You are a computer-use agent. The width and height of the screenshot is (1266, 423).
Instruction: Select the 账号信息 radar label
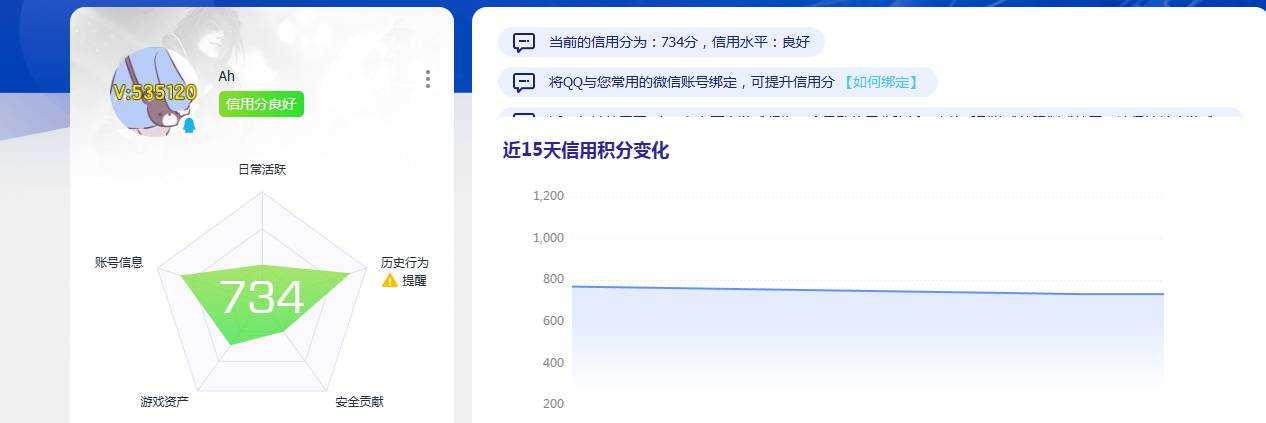point(119,263)
